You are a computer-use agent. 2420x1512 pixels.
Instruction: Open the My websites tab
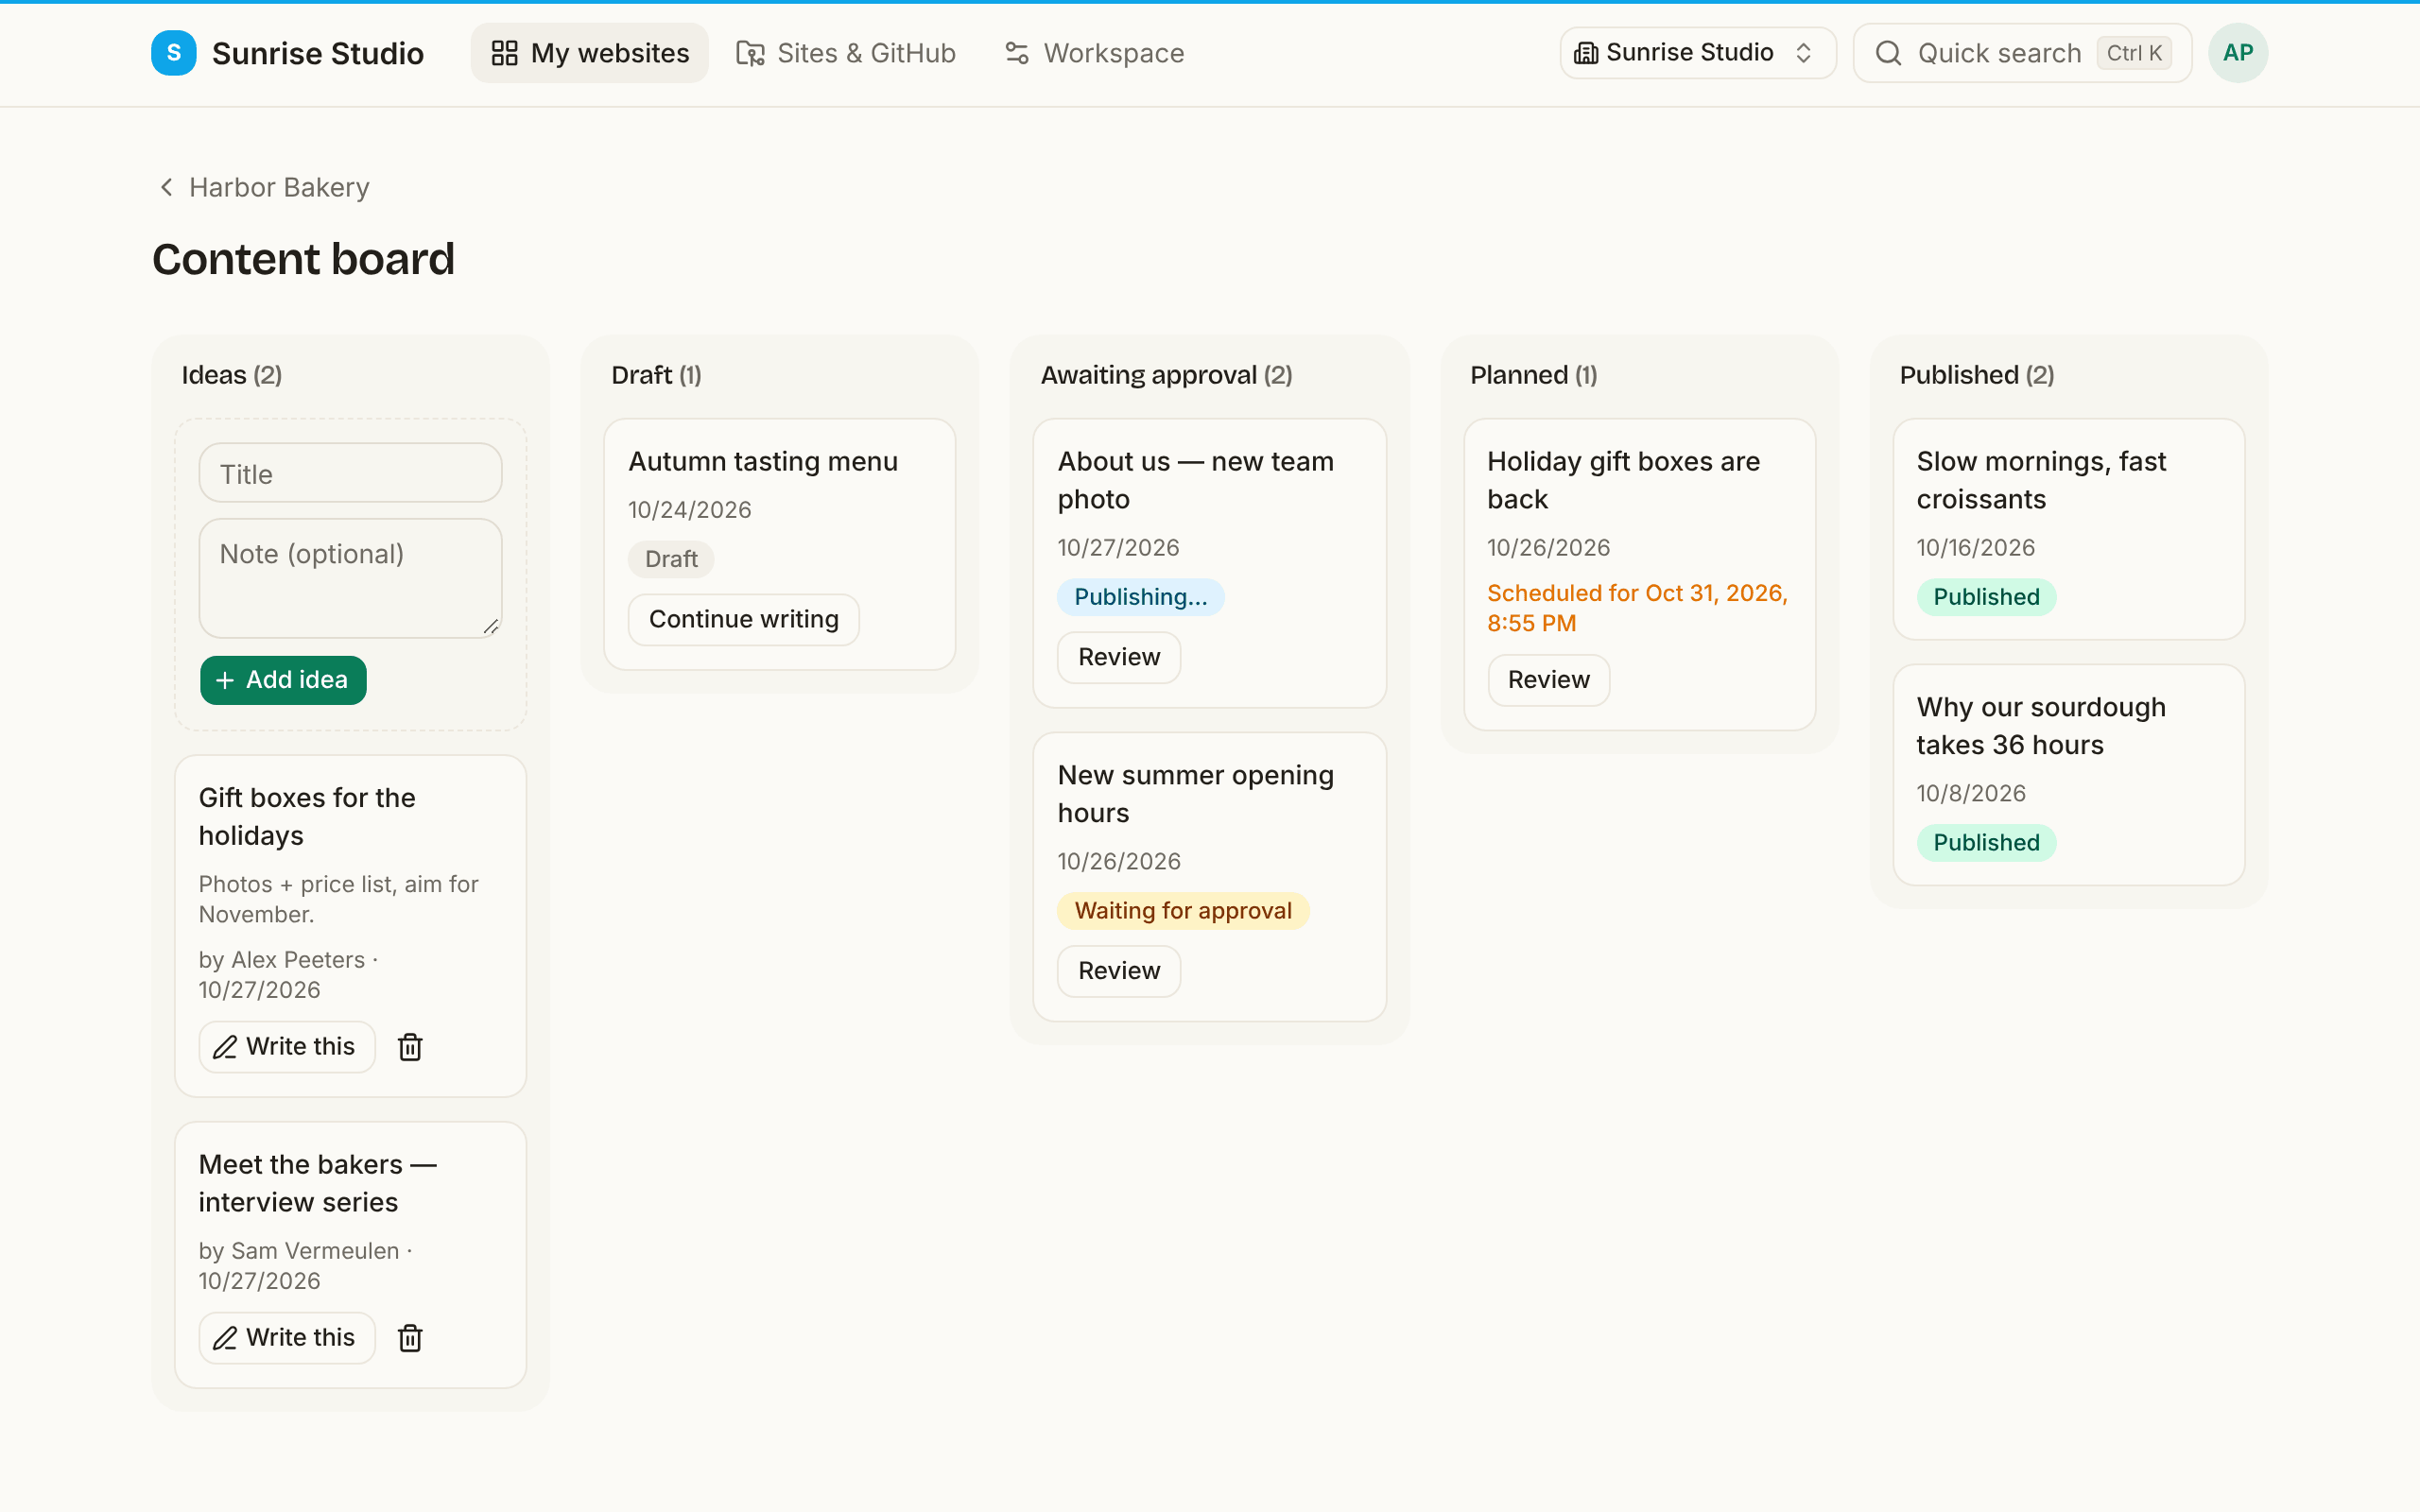tap(589, 53)
